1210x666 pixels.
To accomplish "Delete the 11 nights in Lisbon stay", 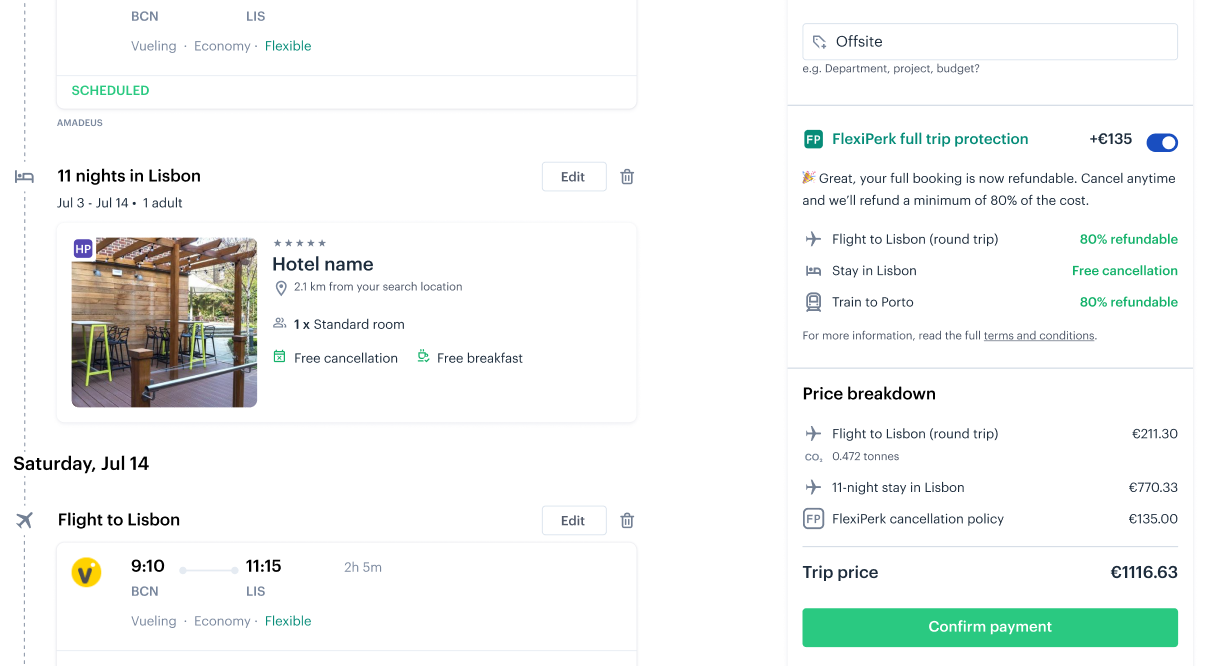I will 627,177.
